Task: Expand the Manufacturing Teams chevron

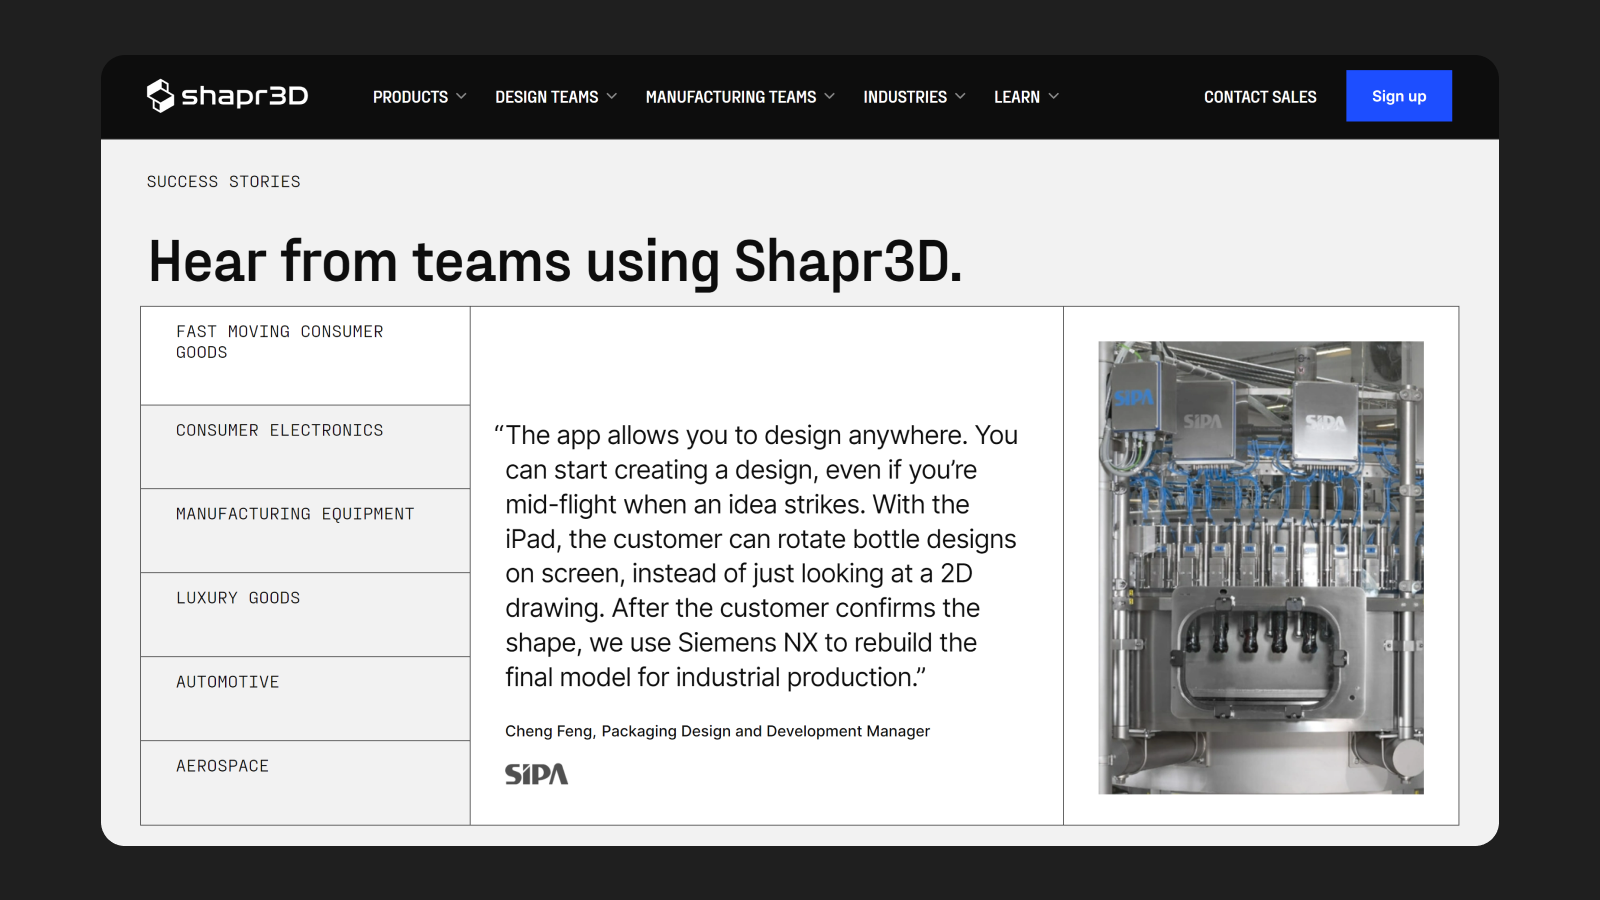Action: 829,97
